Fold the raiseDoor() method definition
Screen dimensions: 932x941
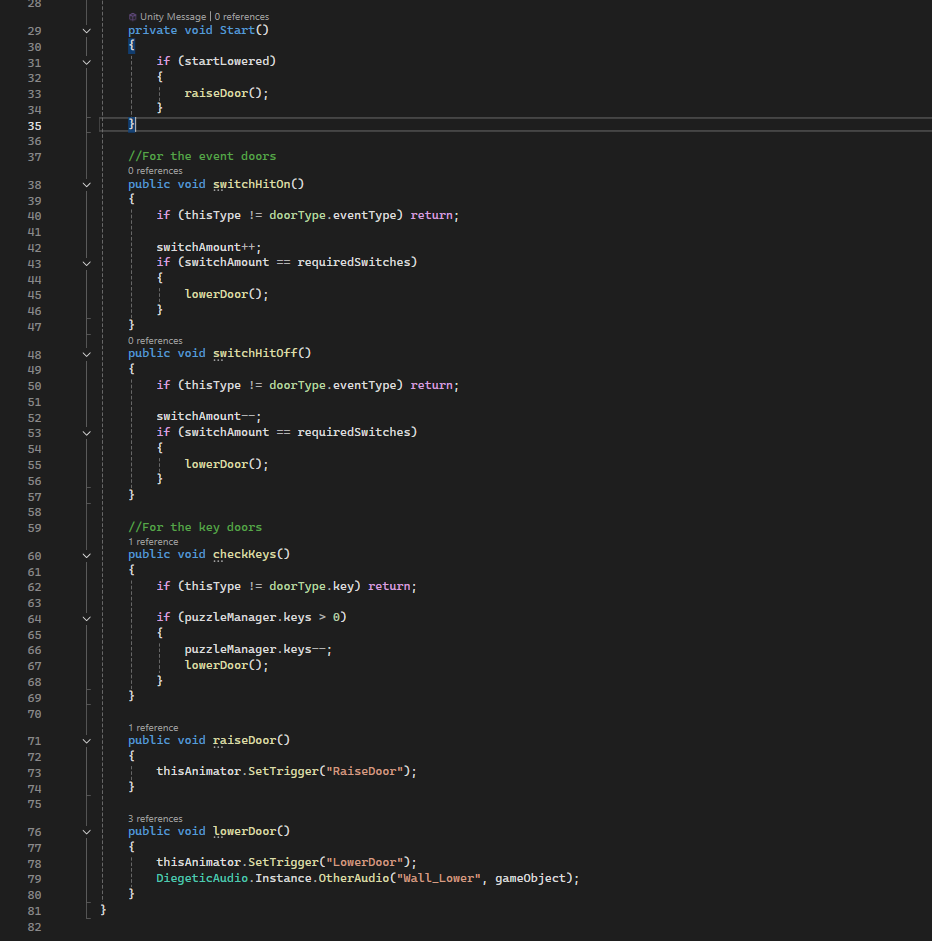(x=87, y=741)
